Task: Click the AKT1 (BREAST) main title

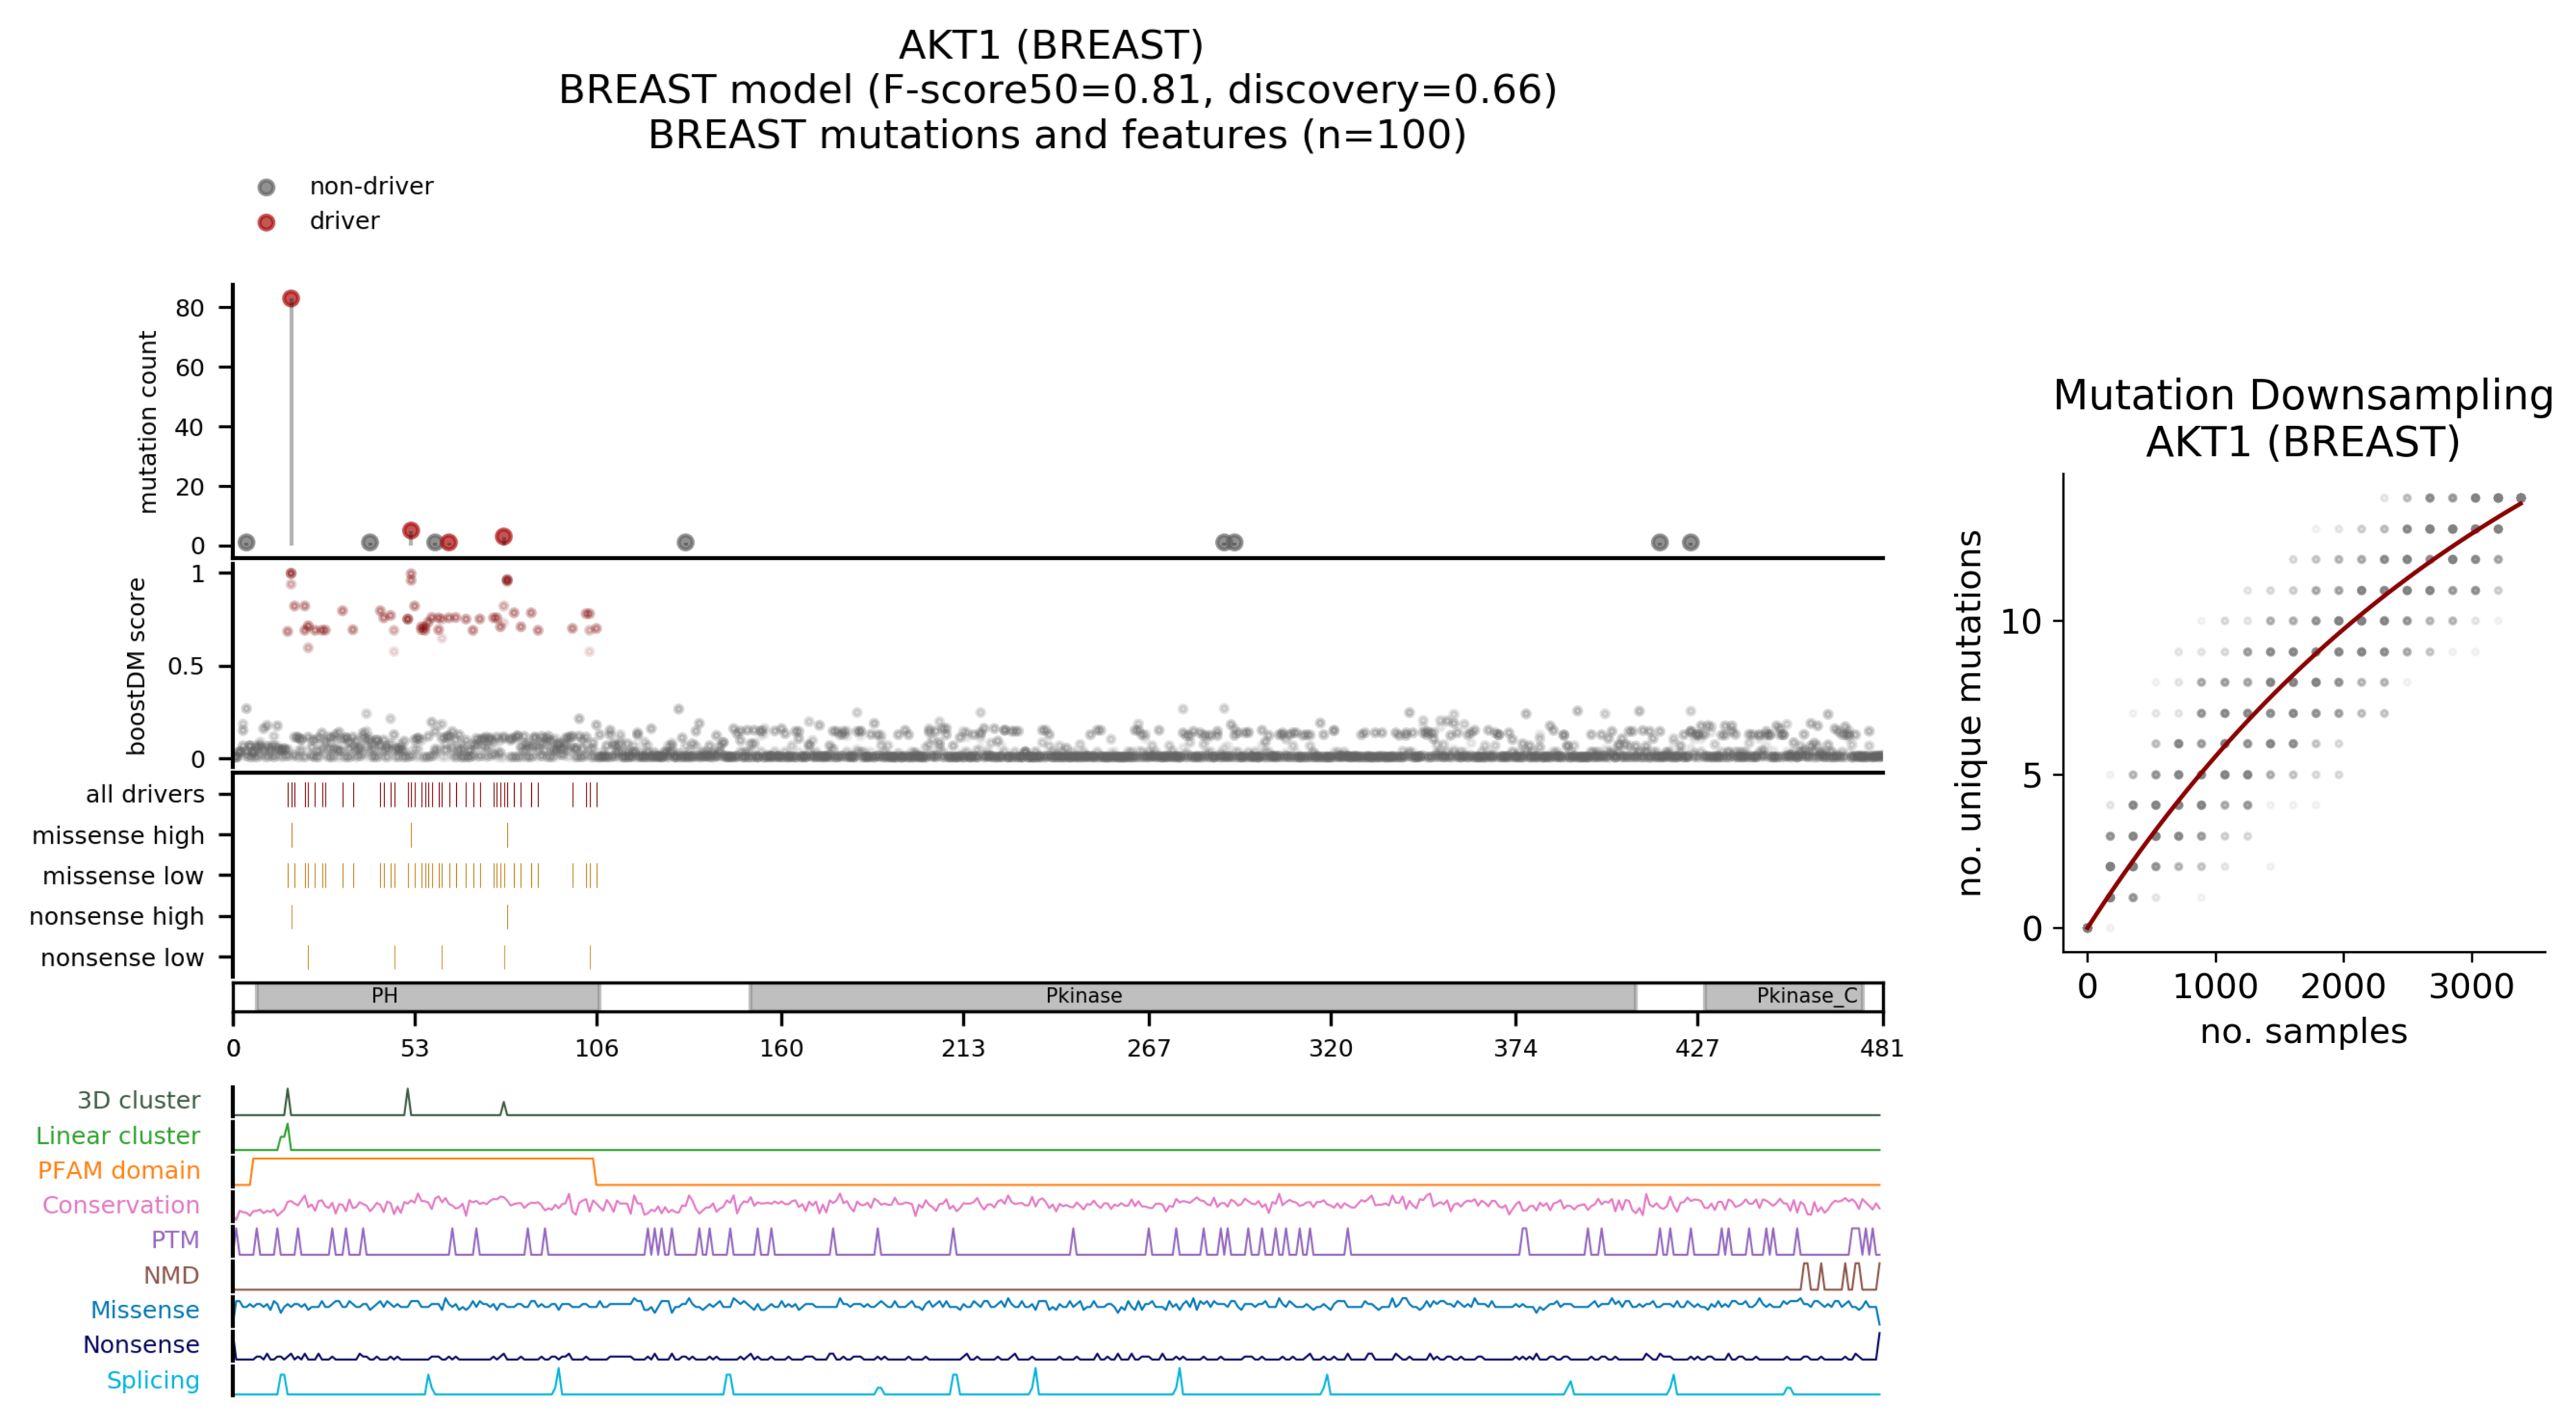Action: coord(1051,46)
